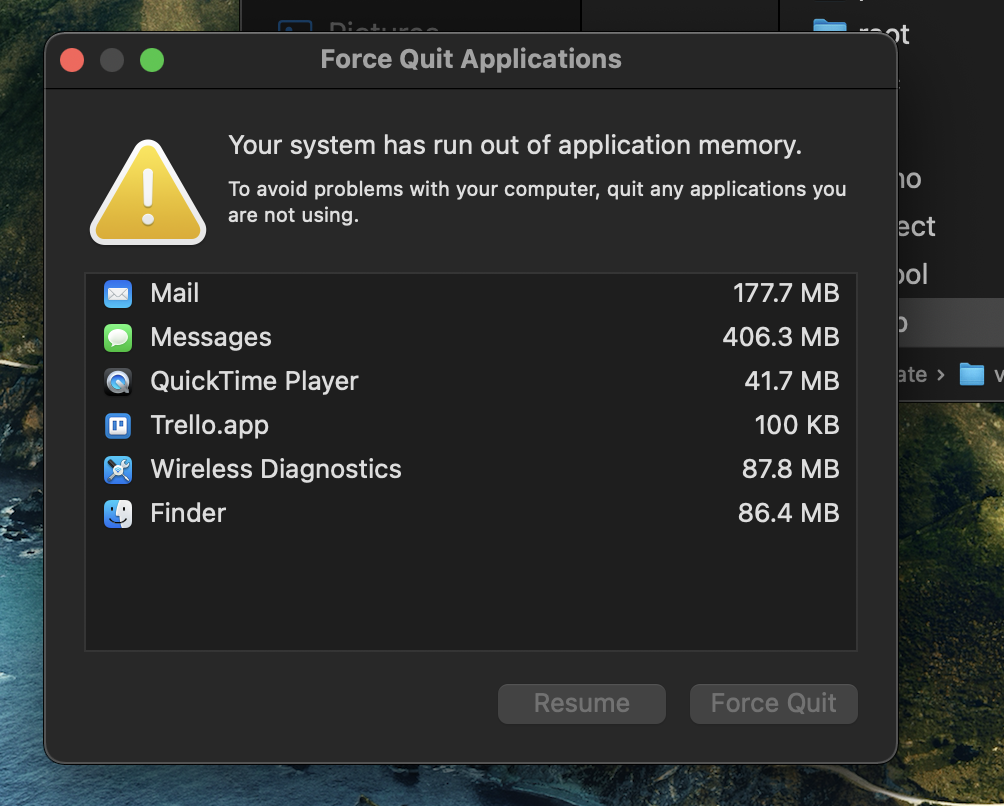Click the blue Trello icon
This screenshot has height=806, width=1004.
pos(118,426)
